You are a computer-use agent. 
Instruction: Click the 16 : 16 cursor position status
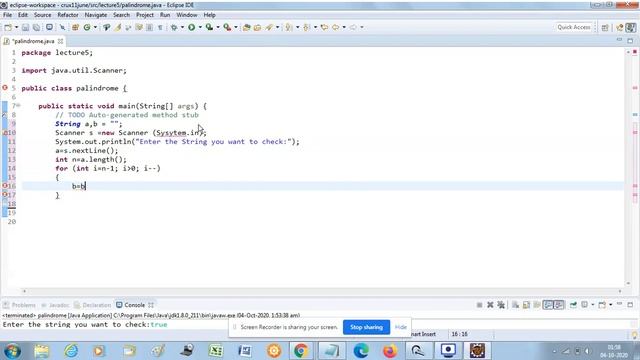pos(459,334)
